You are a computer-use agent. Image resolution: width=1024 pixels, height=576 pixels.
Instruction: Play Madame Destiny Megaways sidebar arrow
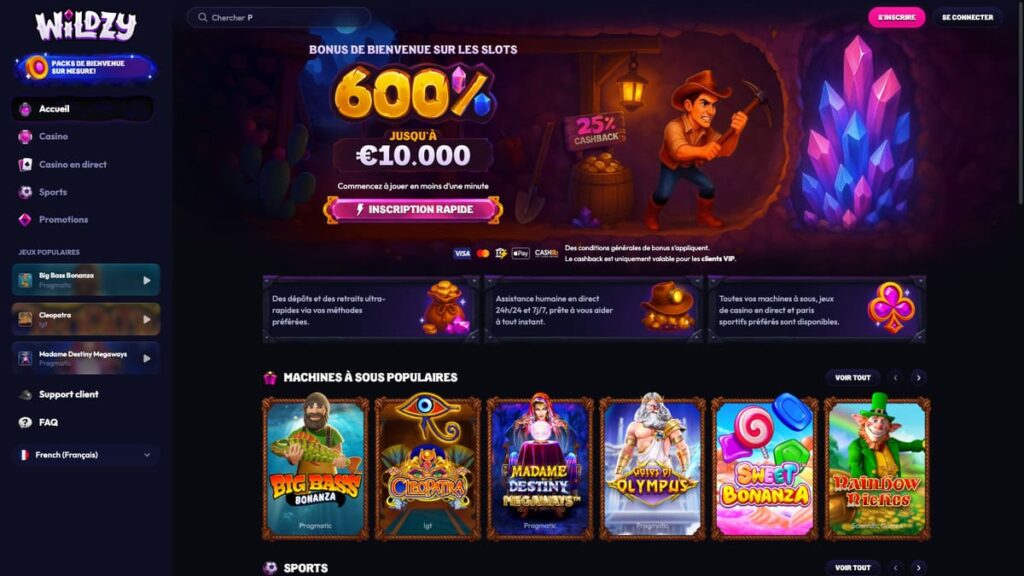147,359
